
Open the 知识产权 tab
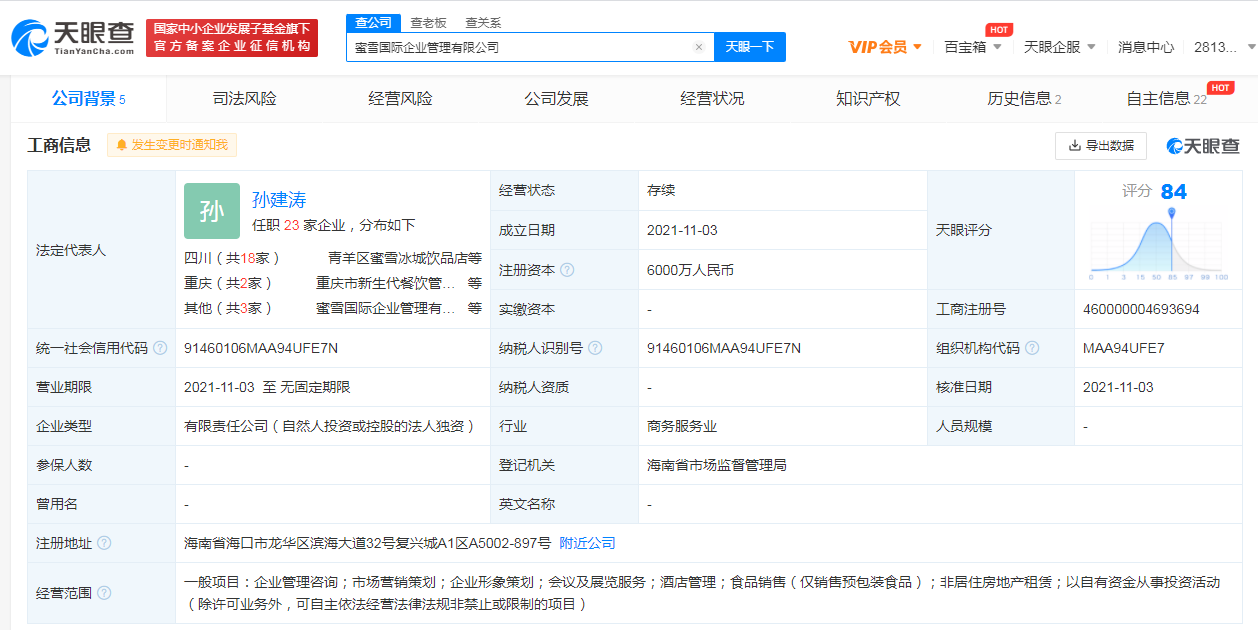(868, 99)
